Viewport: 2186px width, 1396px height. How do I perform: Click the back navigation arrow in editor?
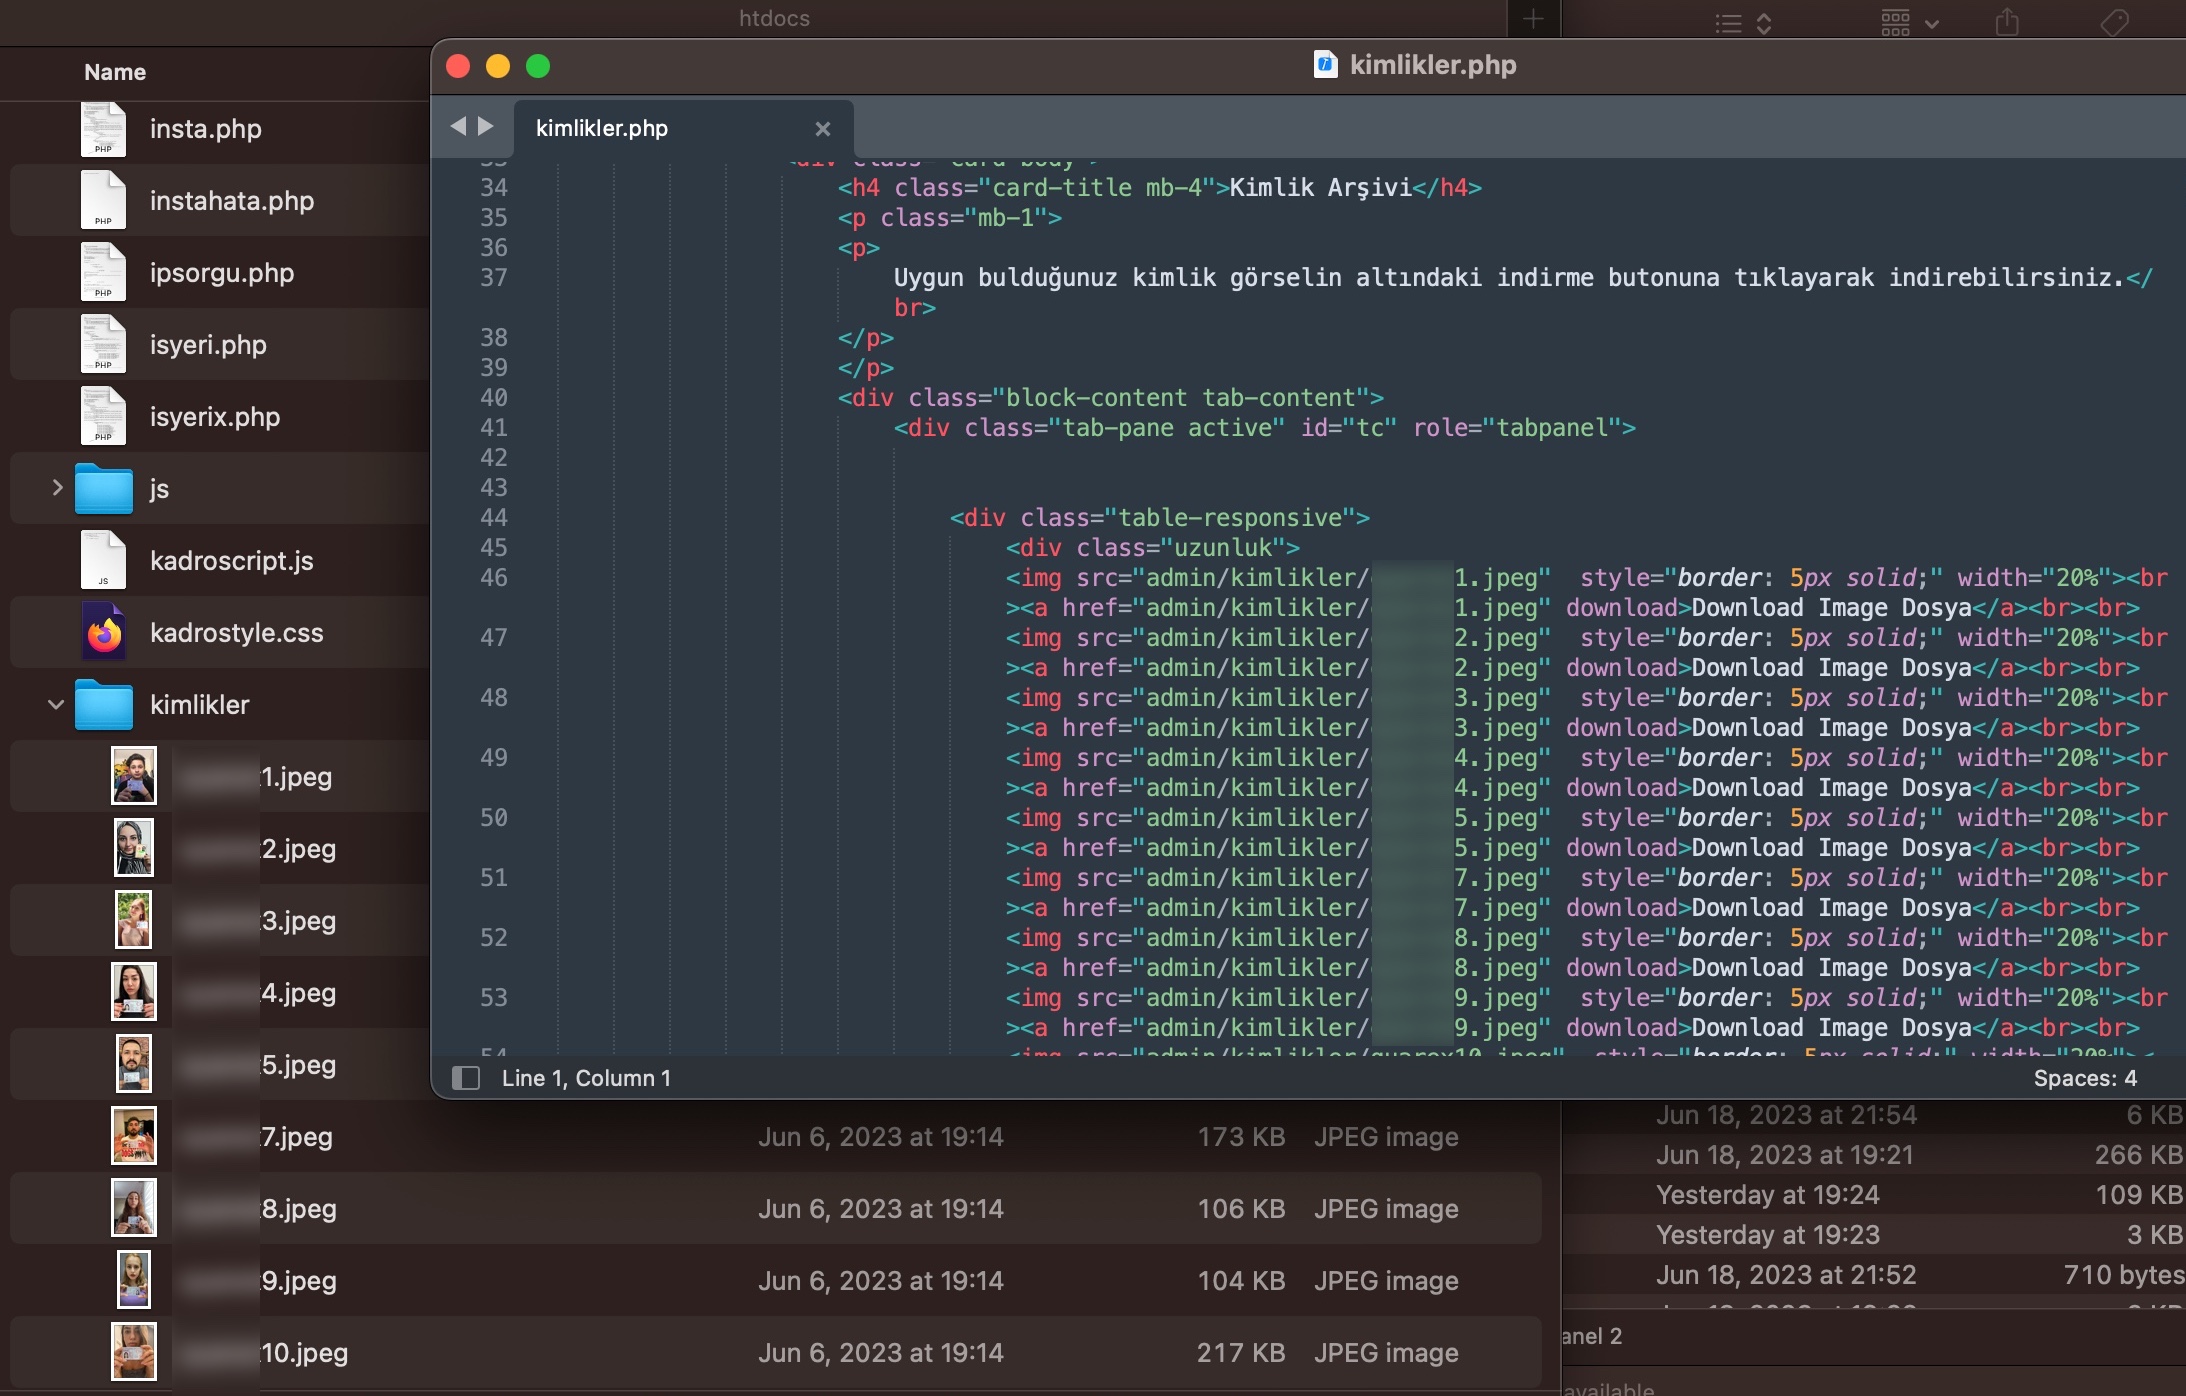coord(458,126)
